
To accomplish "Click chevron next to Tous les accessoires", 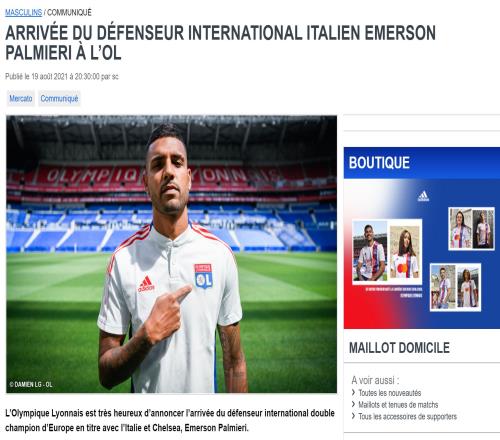I will (353, 416).
